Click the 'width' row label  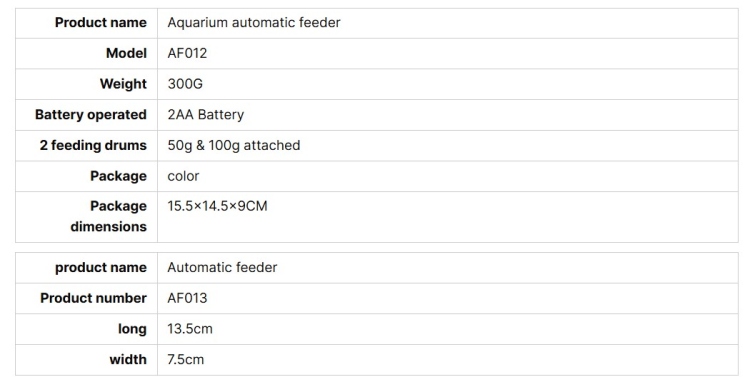[x=128, y=360]
